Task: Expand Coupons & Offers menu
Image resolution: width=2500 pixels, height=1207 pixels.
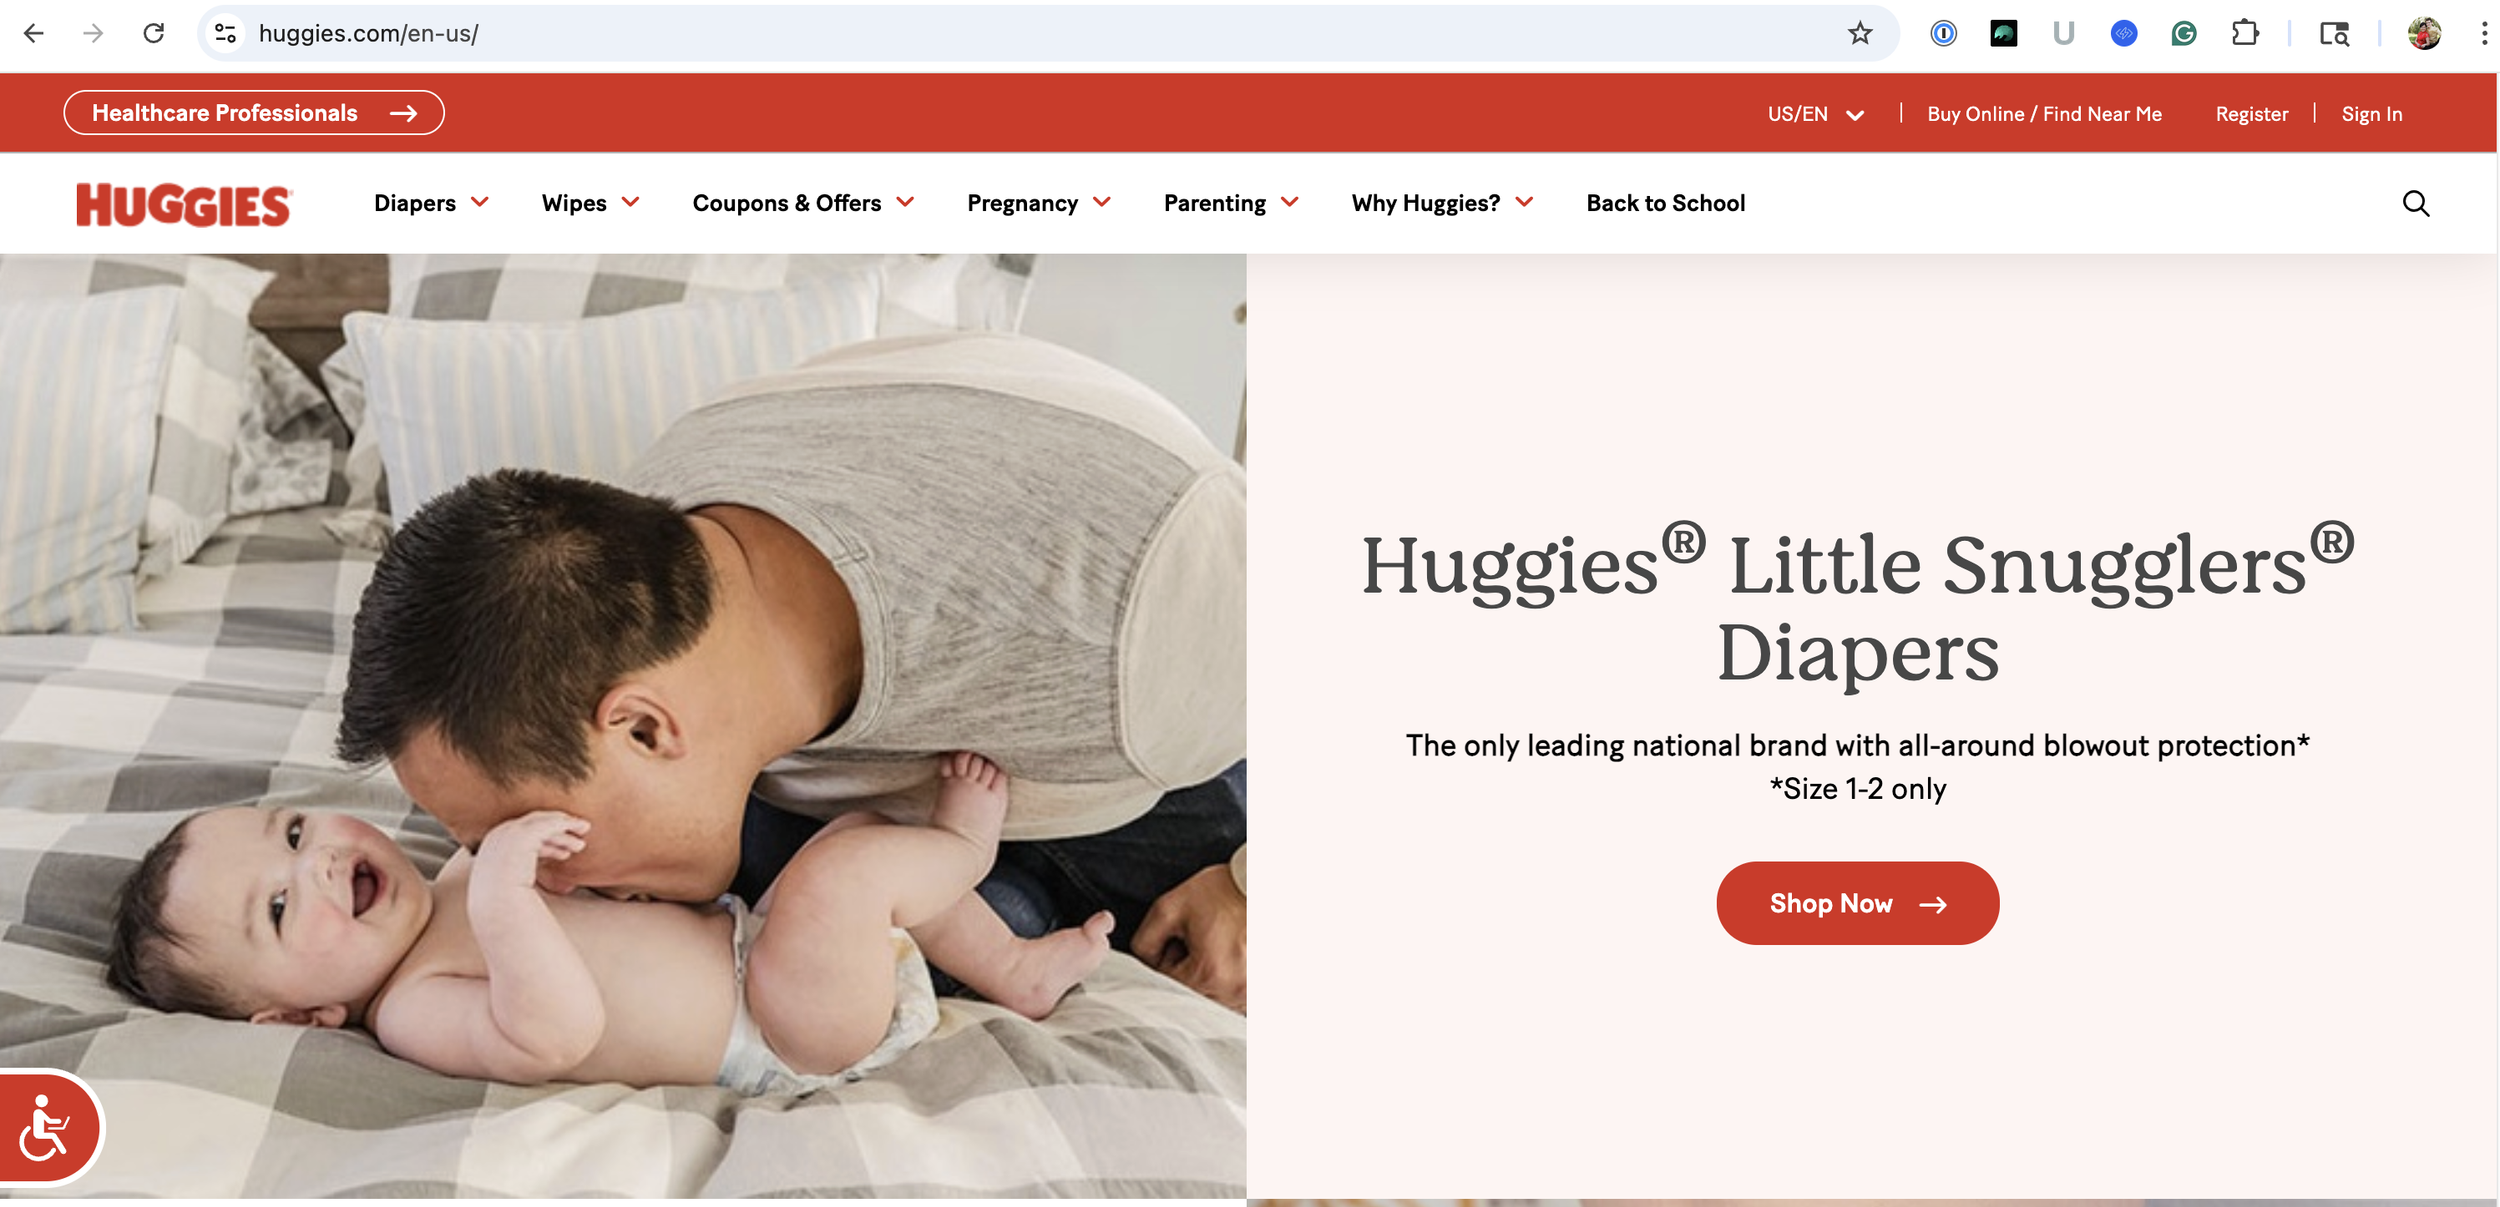Action: tap(803, 204)
